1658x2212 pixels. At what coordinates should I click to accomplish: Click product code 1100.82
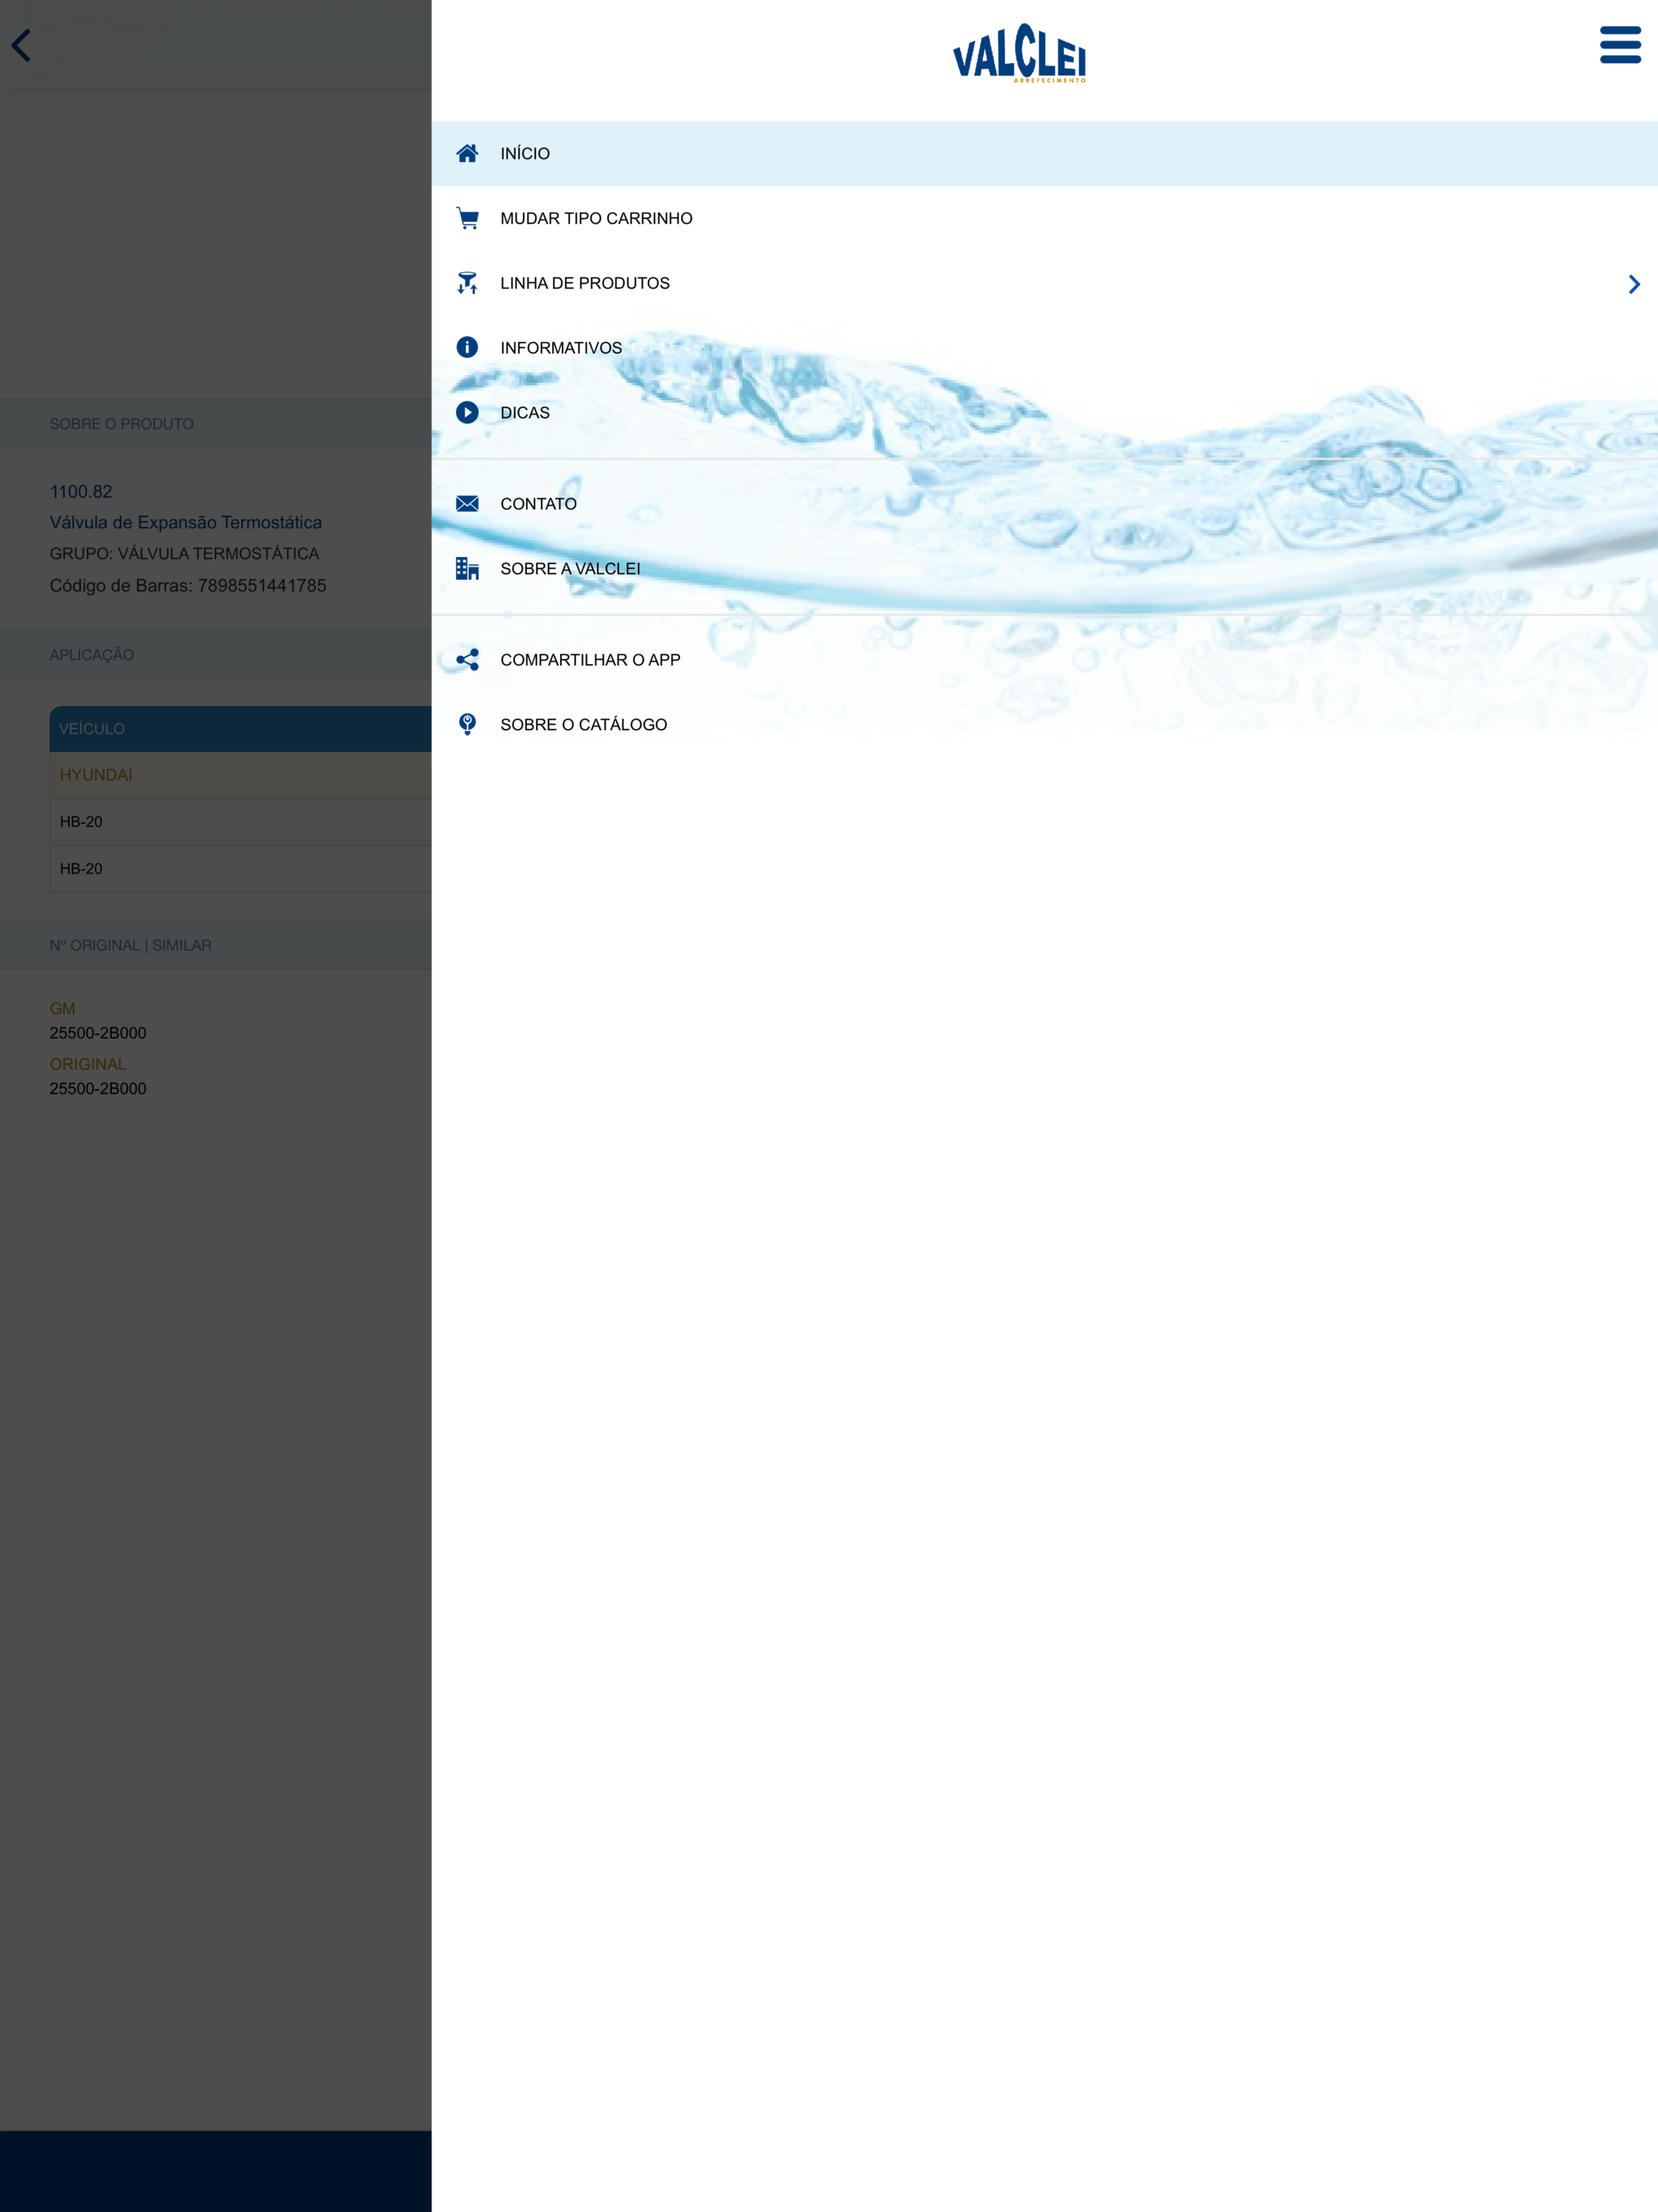pyautogui.click(x=81, y=491)
